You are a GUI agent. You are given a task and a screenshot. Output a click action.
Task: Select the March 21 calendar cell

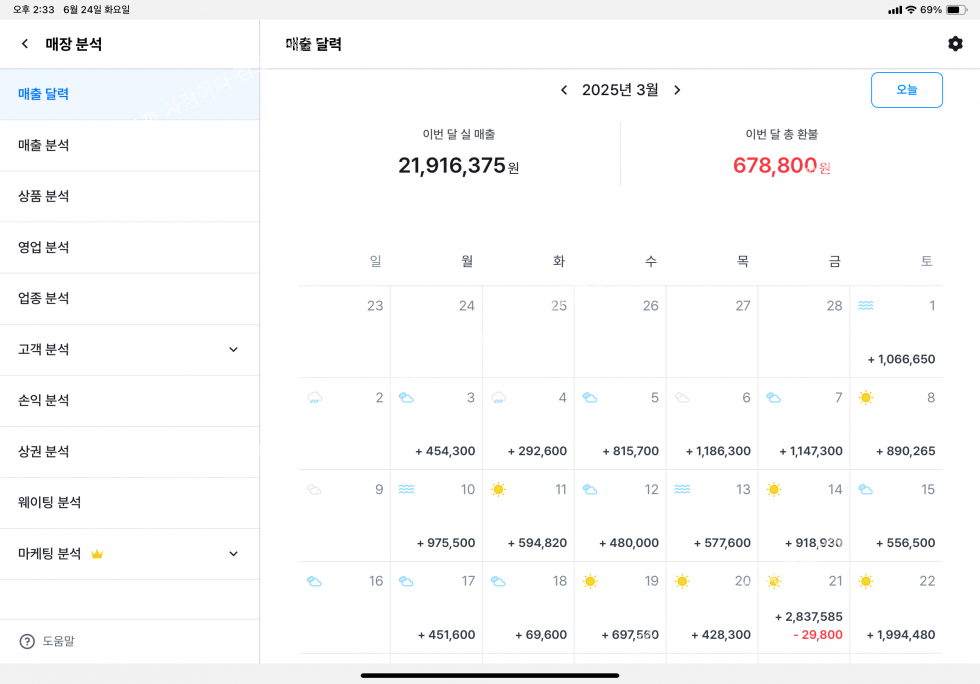click(x=804, y=607)
